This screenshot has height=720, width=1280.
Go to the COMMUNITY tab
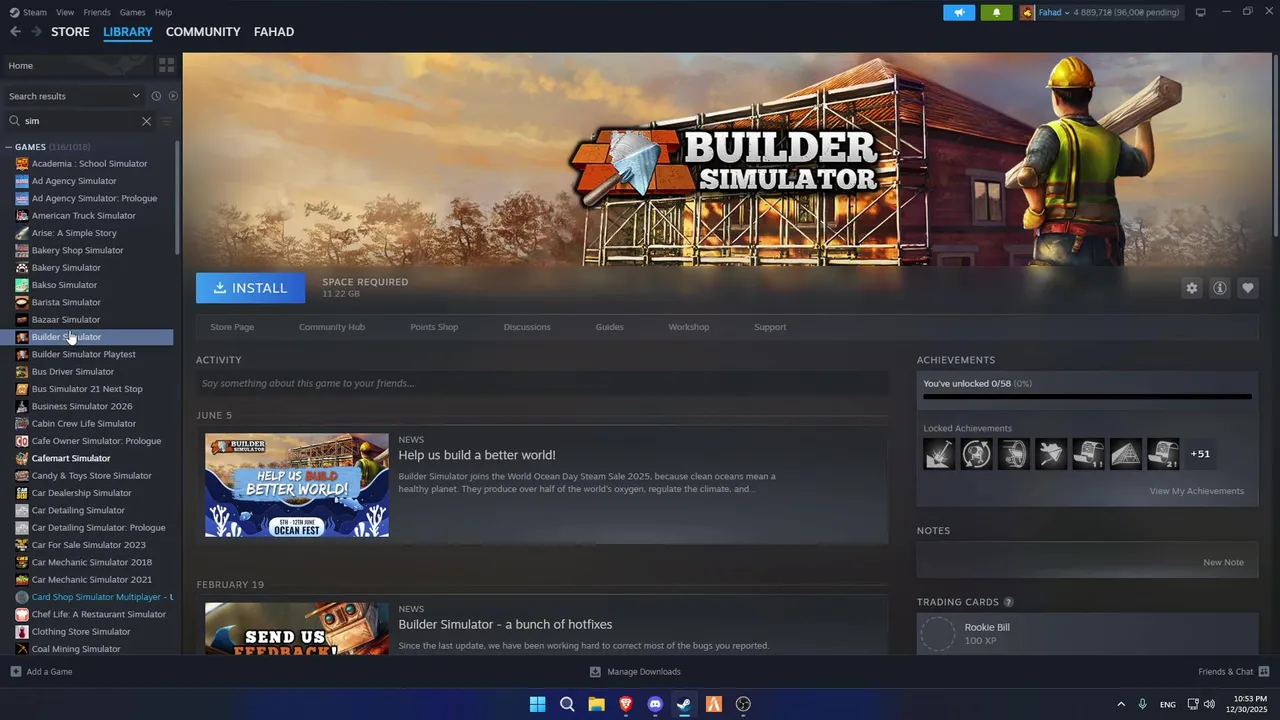click(203, 32)
